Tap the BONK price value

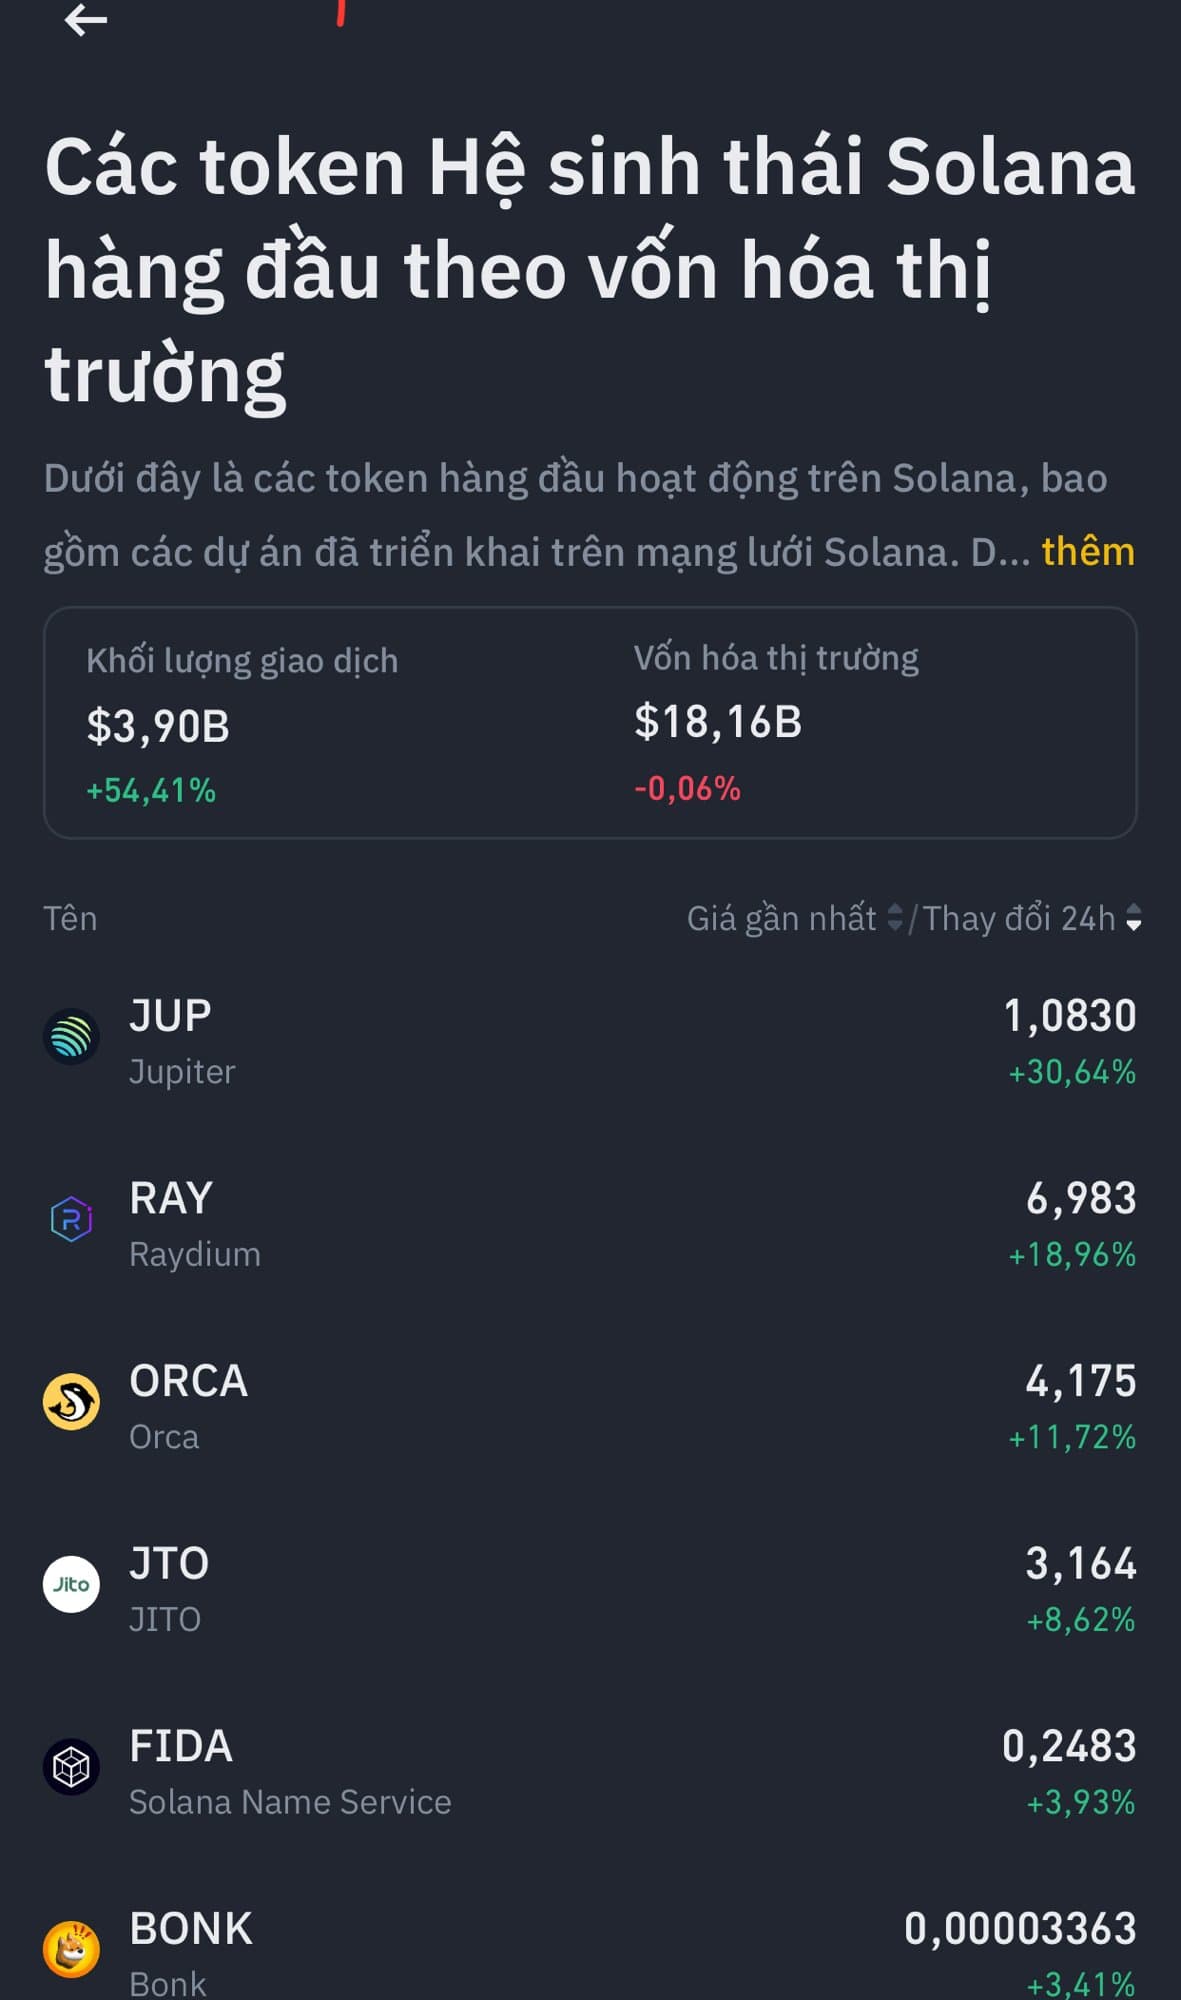click(x=1020, y=1929)
